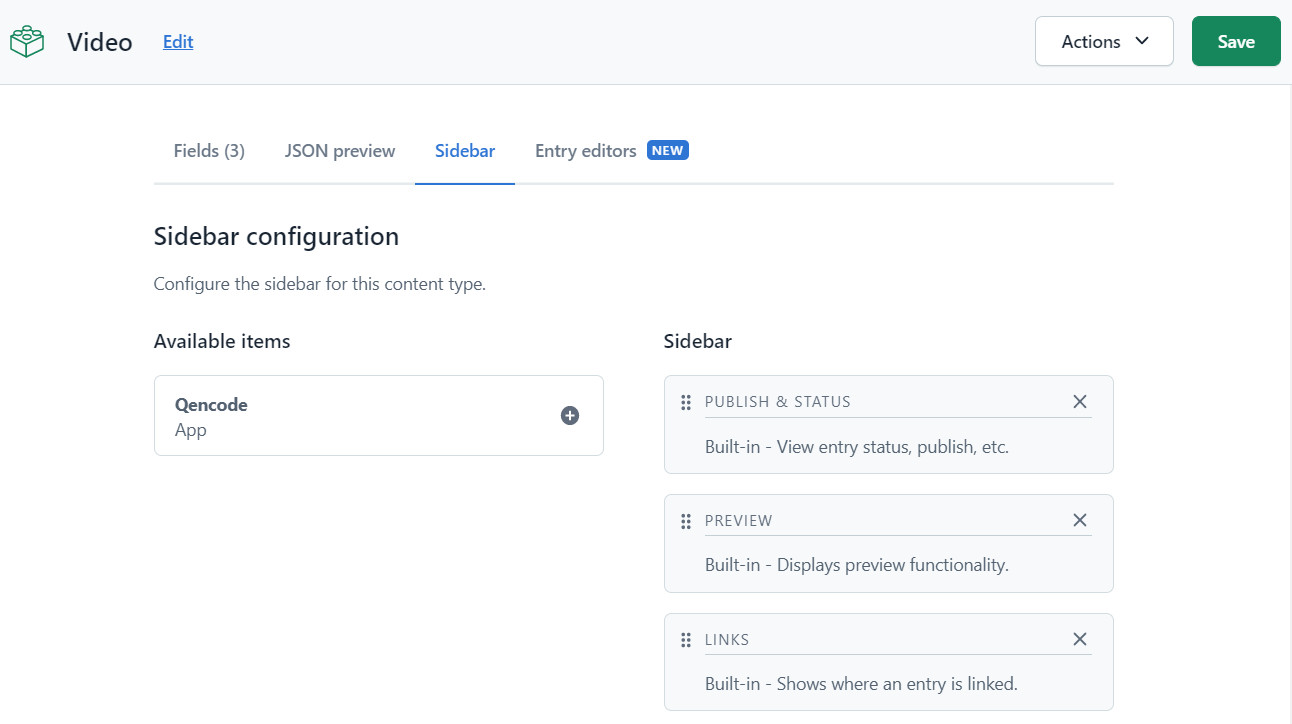
Task: Click the Video content type title
Action: click(x=100, y=42)
